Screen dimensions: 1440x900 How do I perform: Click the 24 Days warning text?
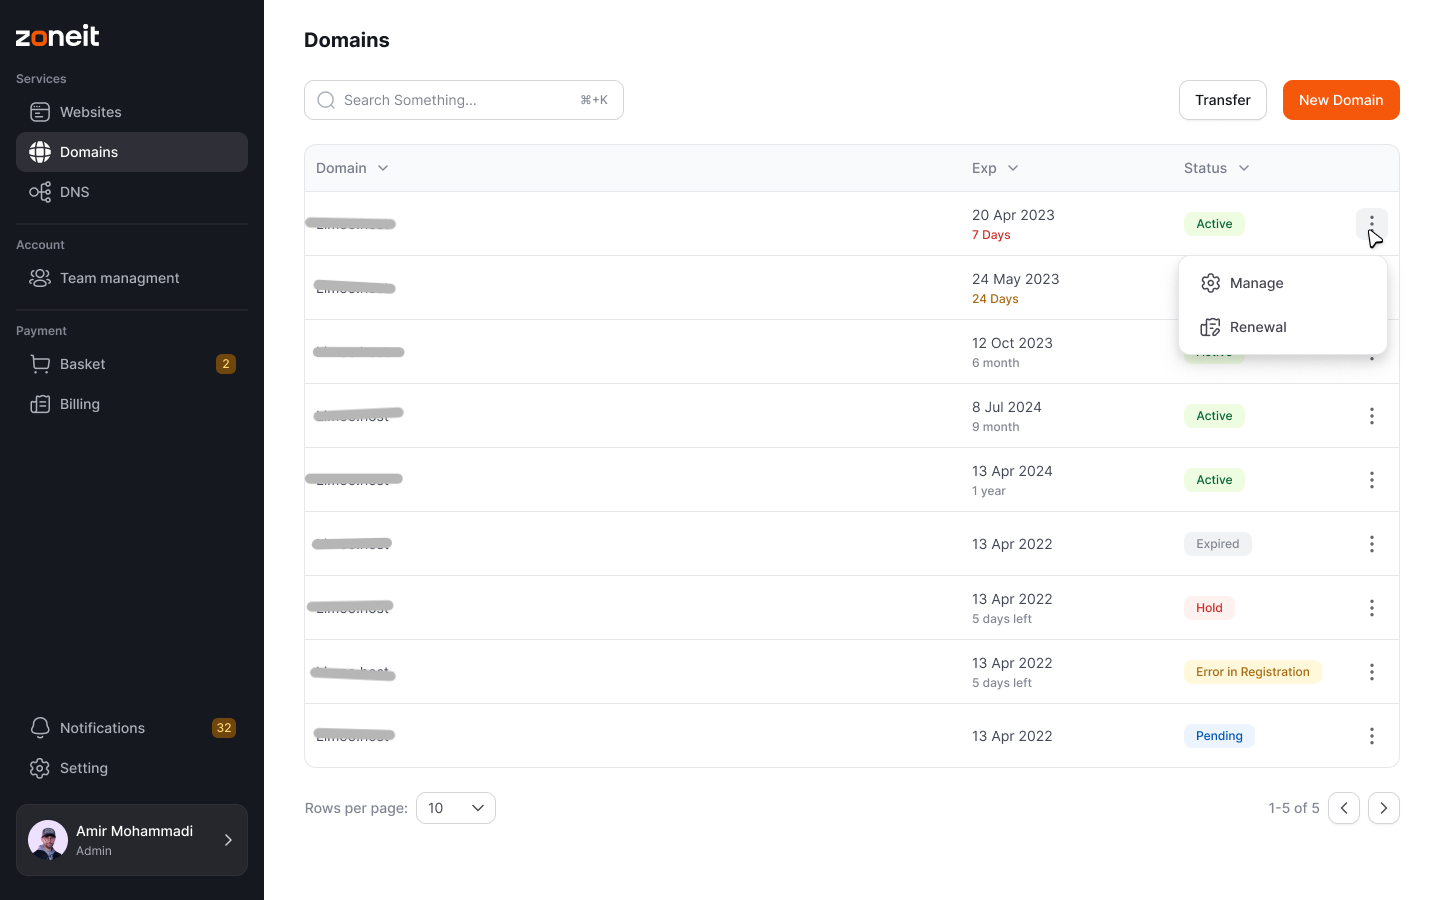point(995,299)
